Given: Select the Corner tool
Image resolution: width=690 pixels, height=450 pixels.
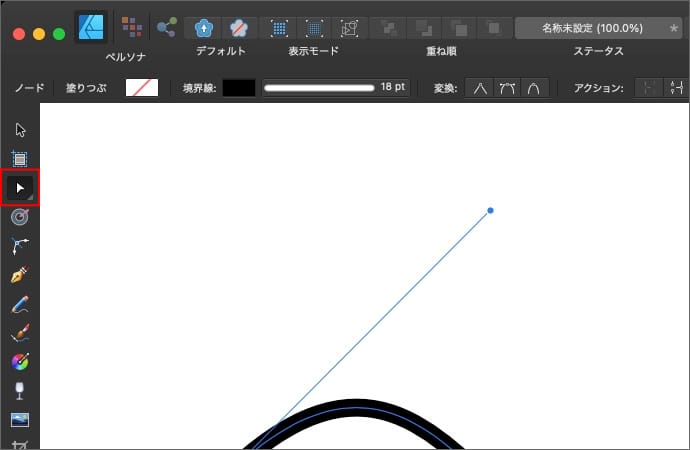Looking at the screenshot, I should pyautogui.click(x=20, y=245).
